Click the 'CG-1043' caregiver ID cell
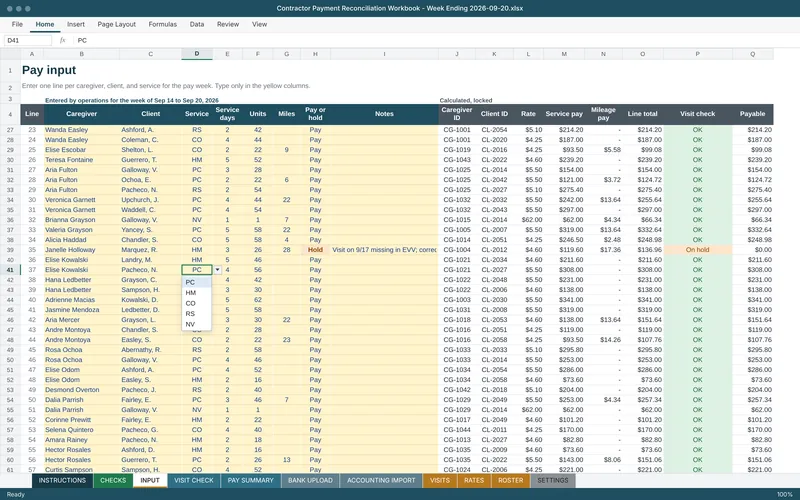 coord(457,160)
